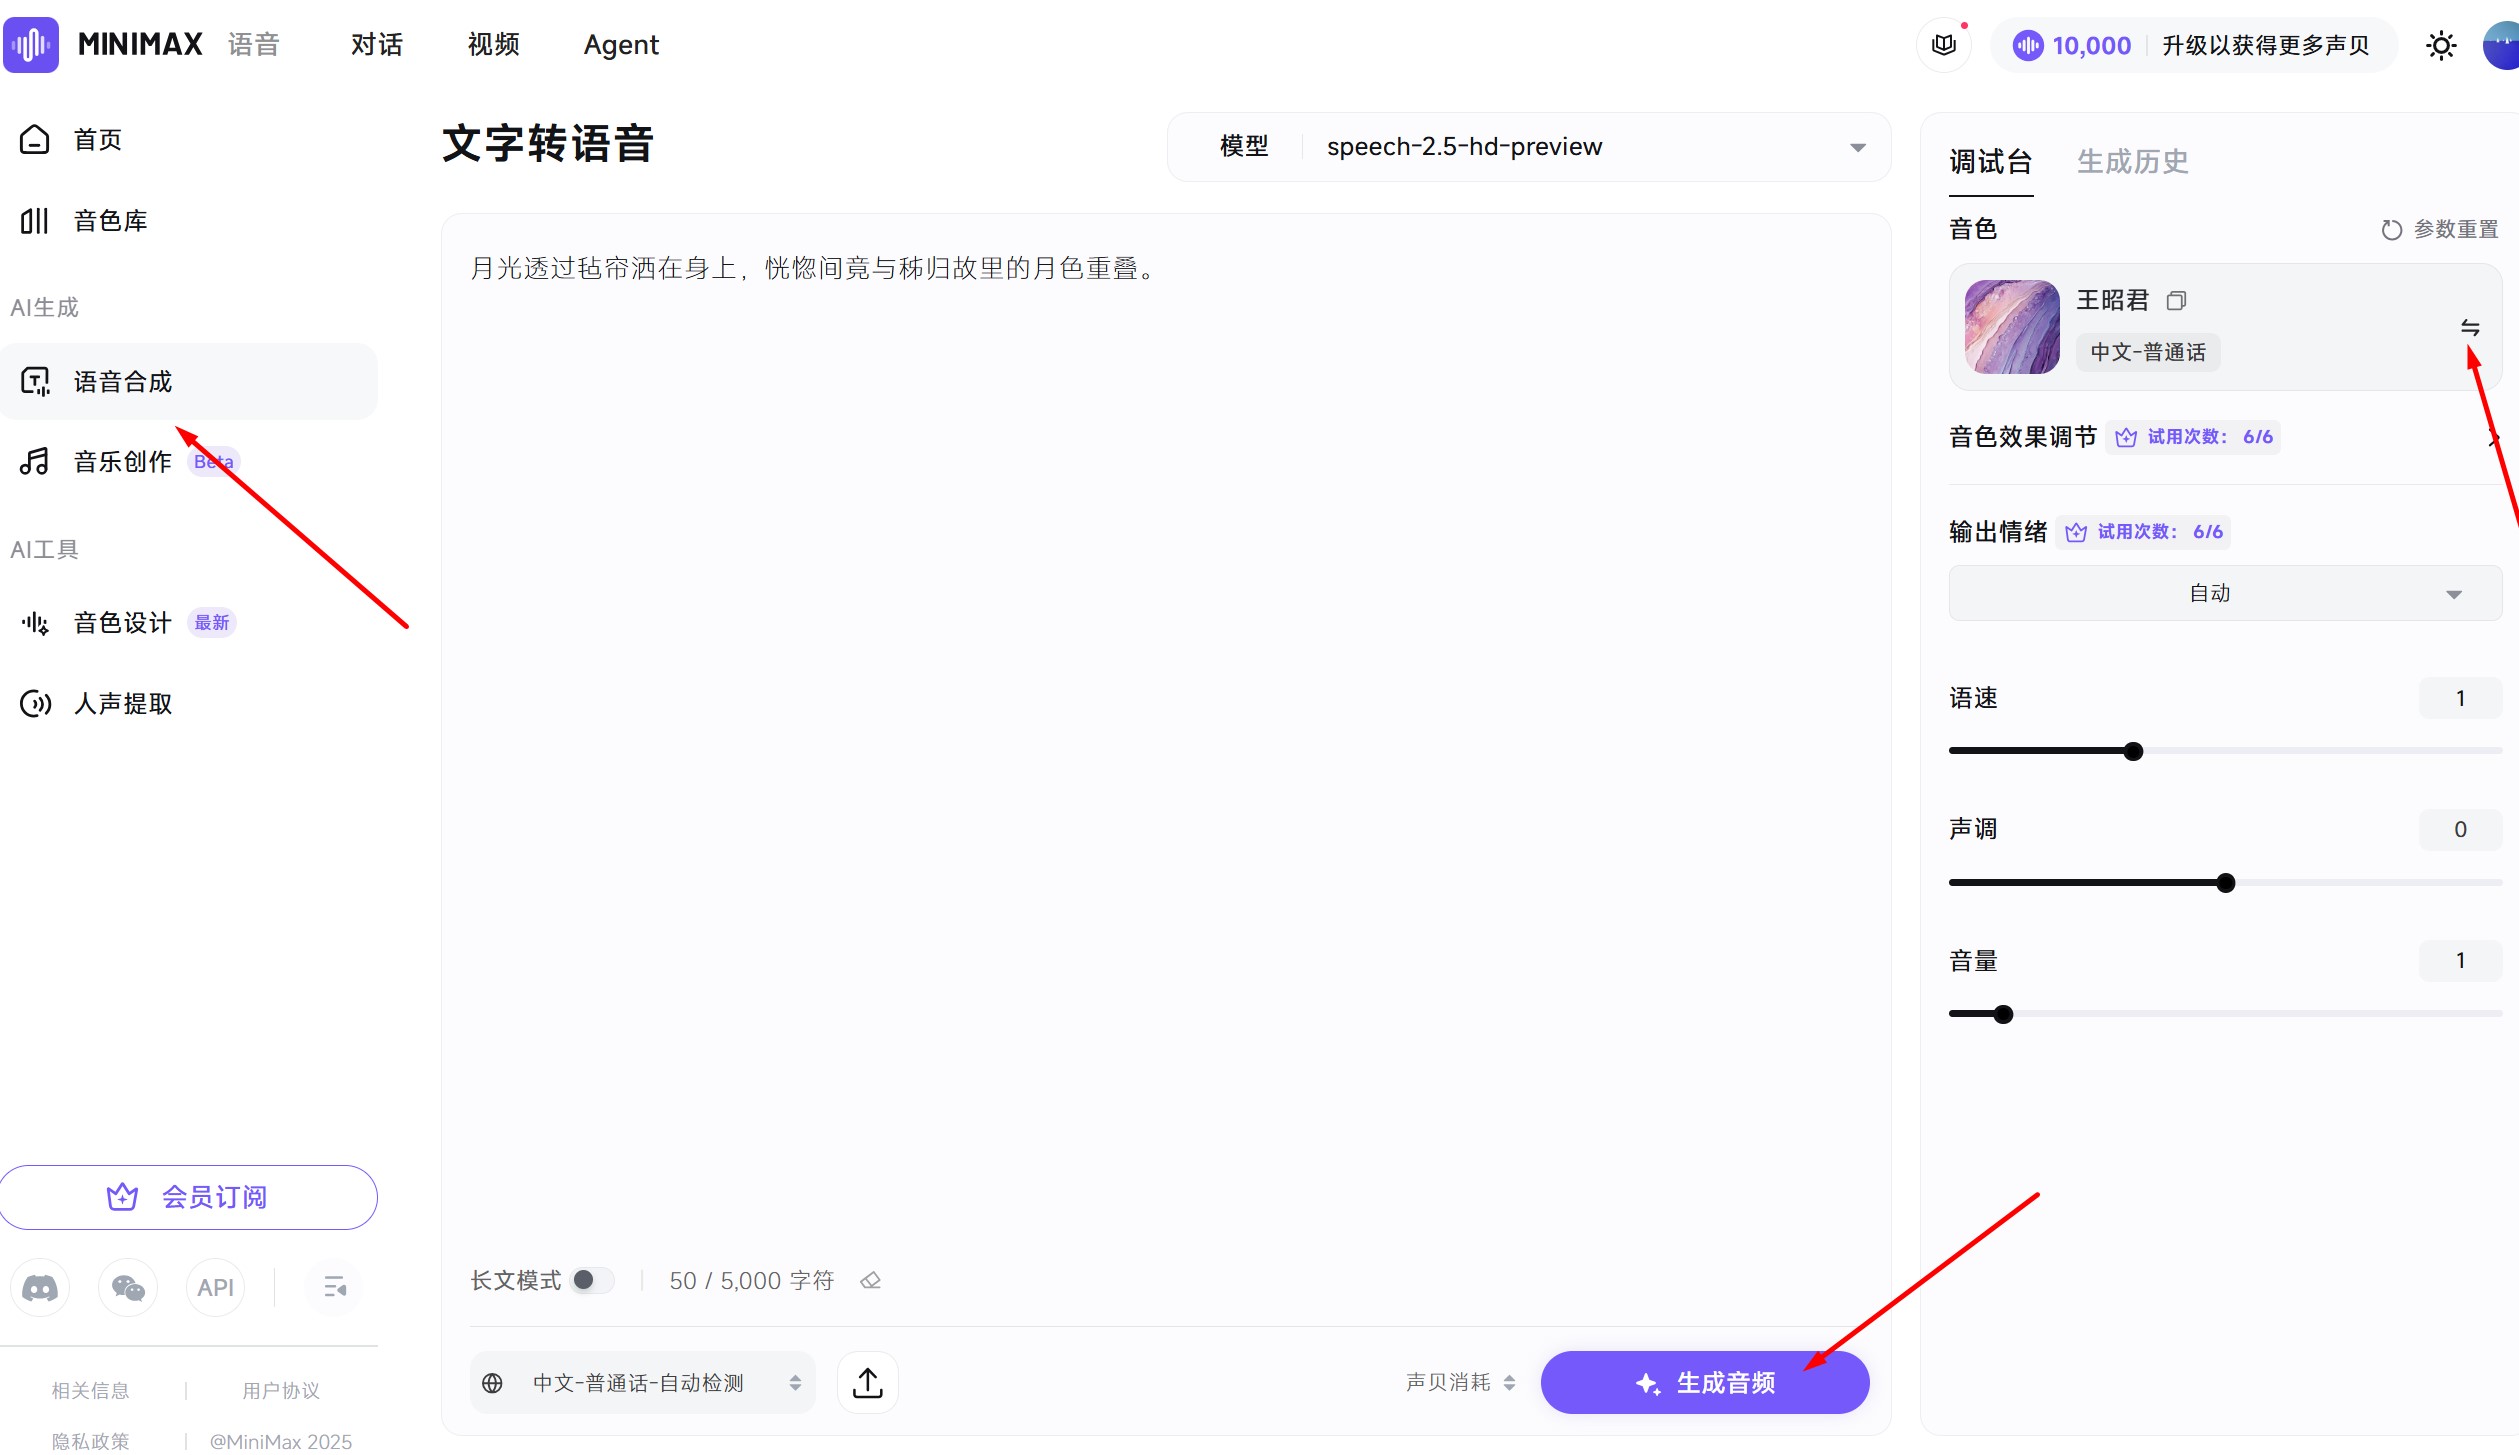
Task: Adjust the 声调 pitch slider handle
Action: pos(2225,883)
